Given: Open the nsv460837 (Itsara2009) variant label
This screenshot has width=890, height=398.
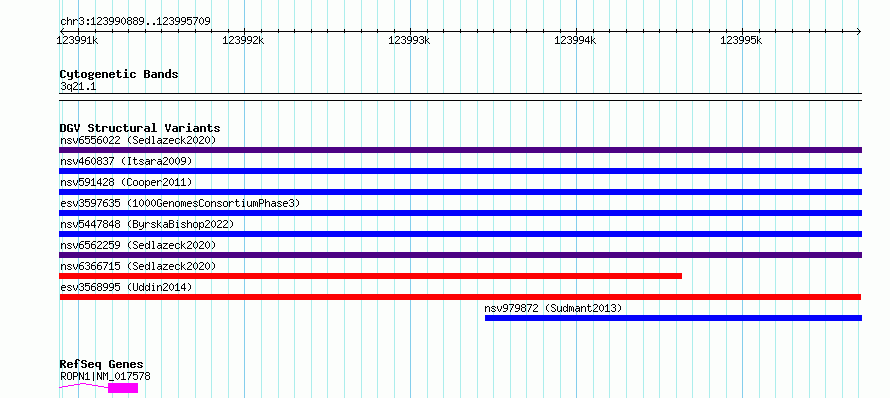Looking at the screenshot, I should pos(126,161).
